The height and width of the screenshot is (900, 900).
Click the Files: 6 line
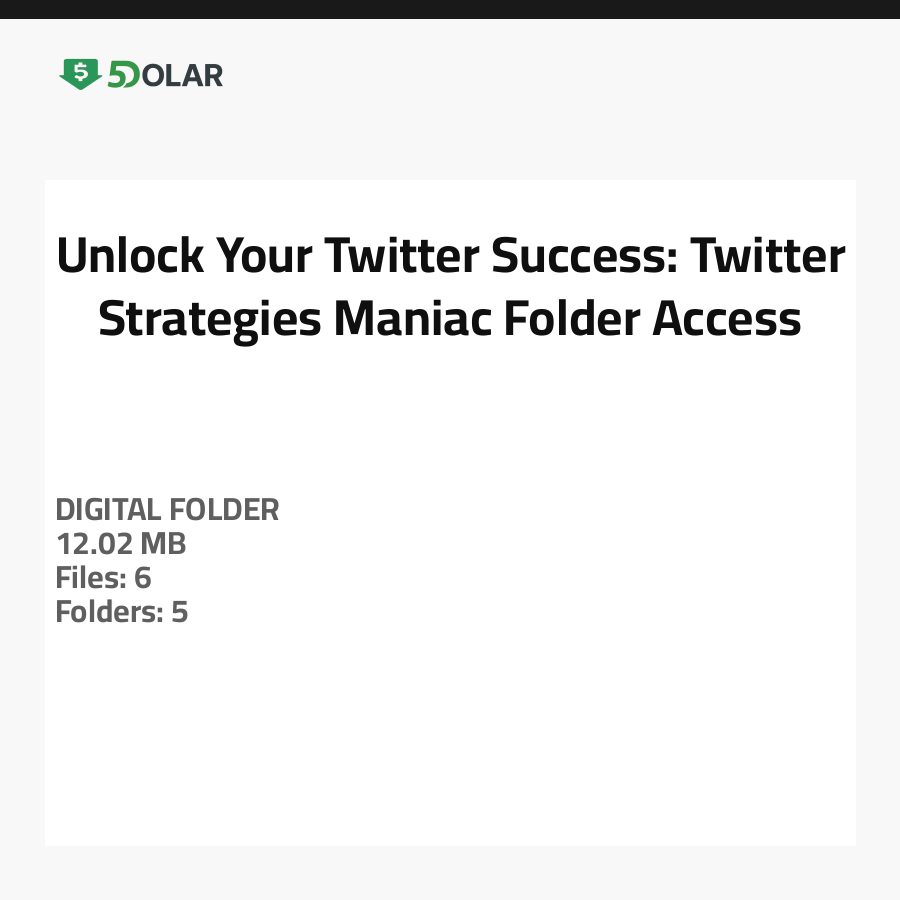coord(103,578)
